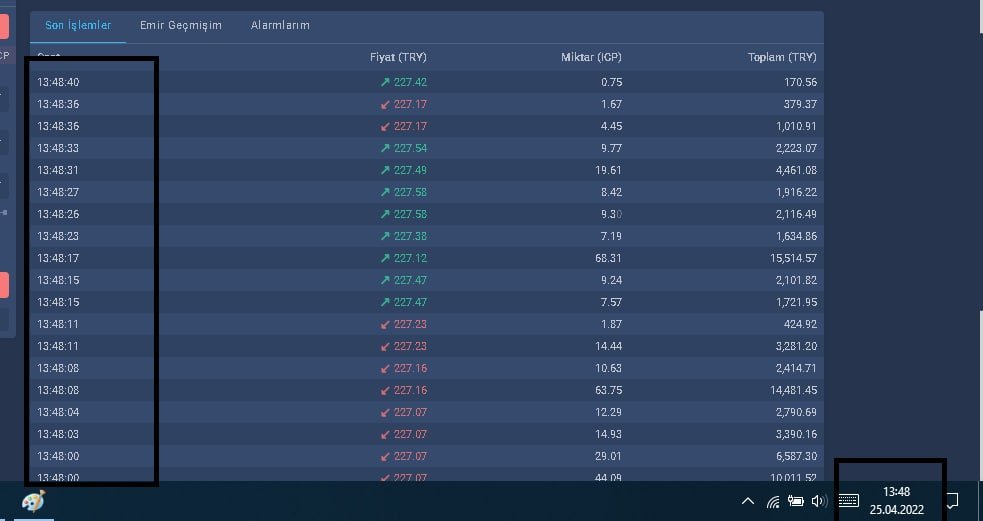983x521 pixels.
Task: Check the battery power icon
Action: click(x=796, y=501)
